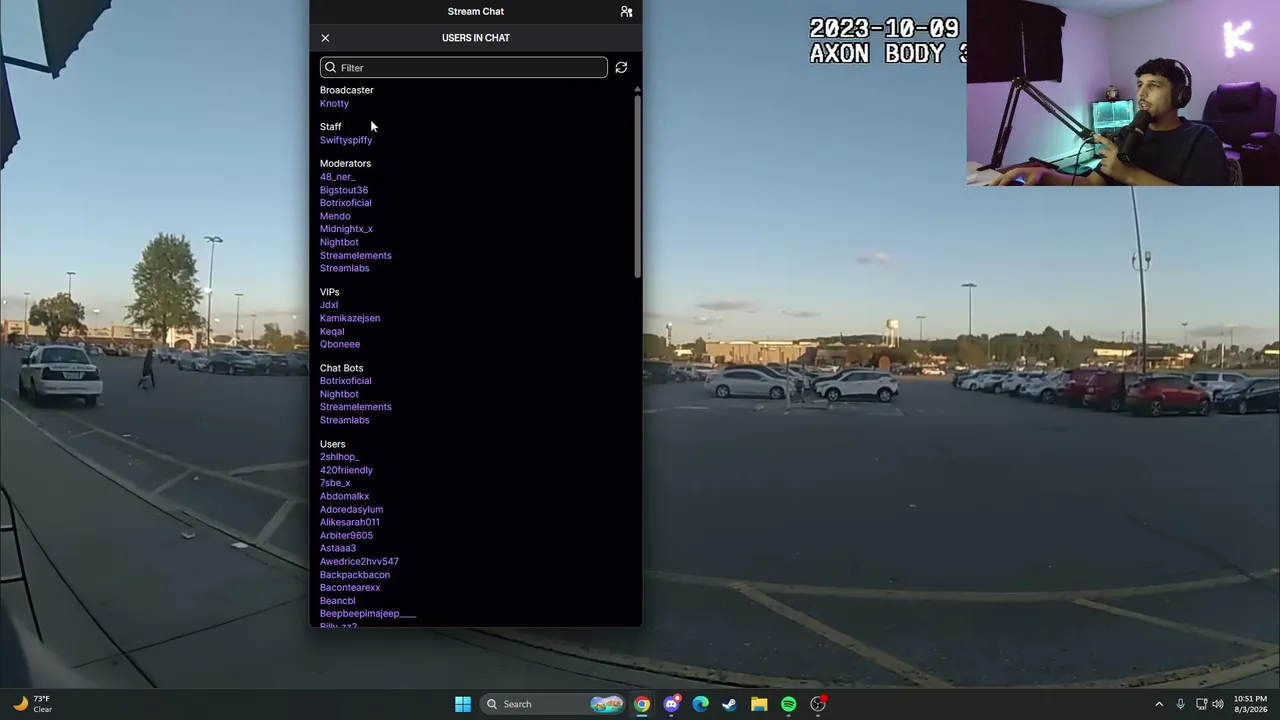
Task: Show hidden system tray icons
Action: tap(1159, 704)
